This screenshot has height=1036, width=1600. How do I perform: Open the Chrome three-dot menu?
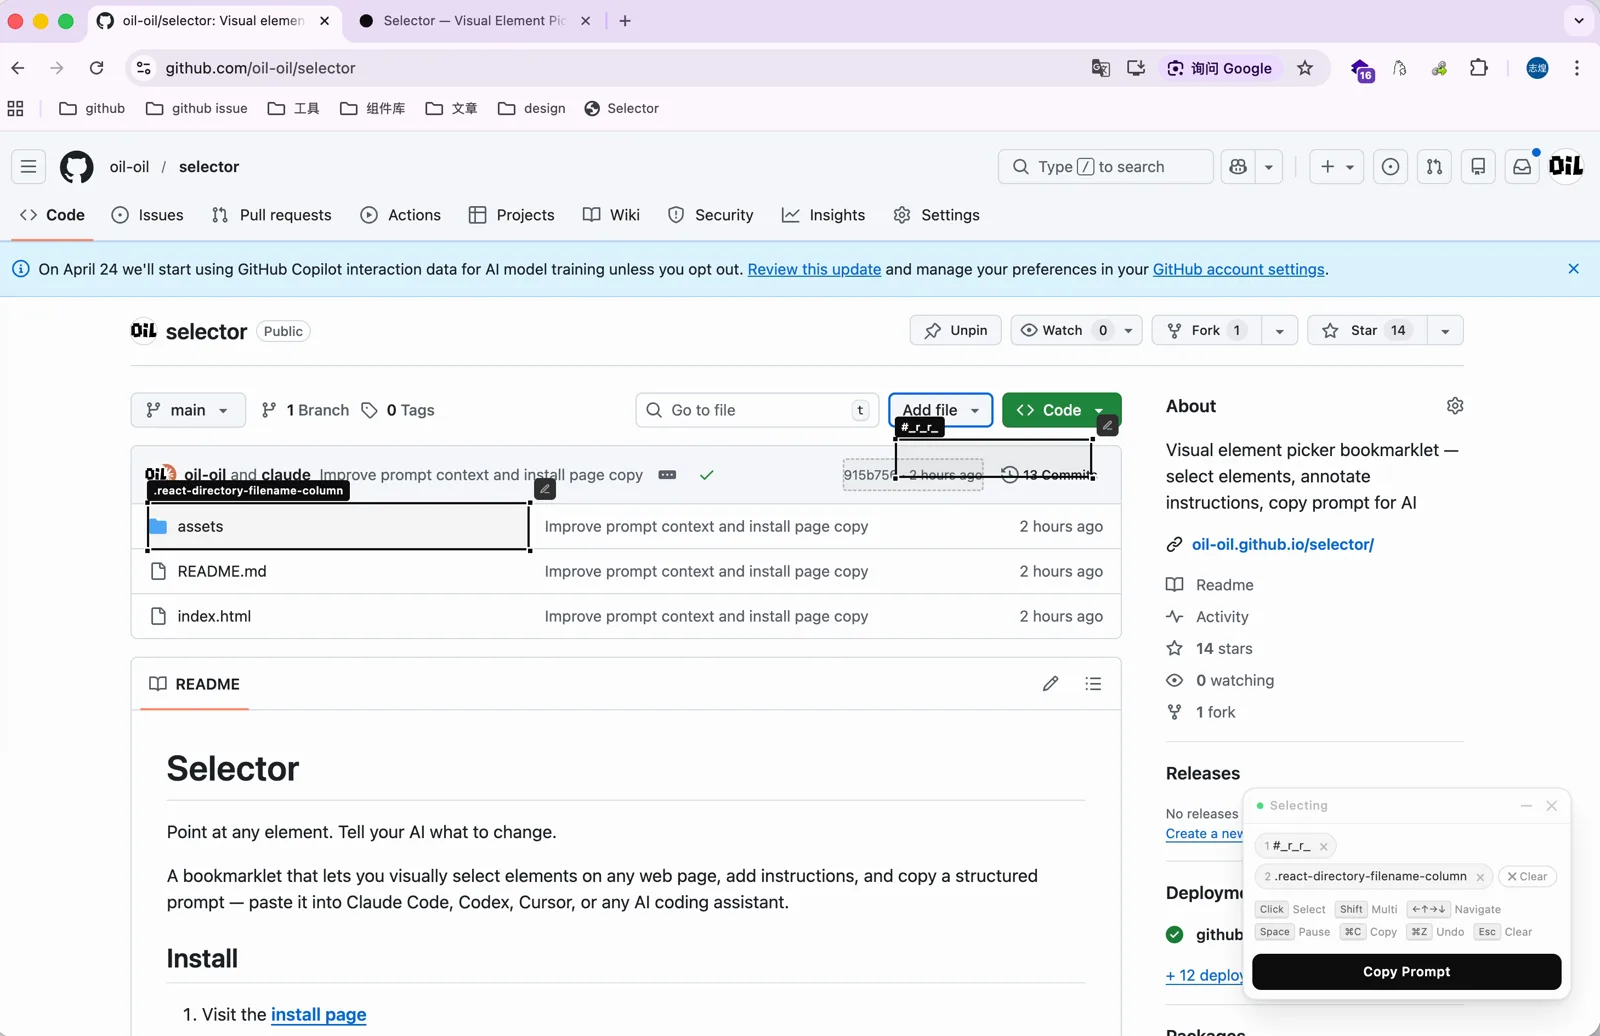(x=1577, y=68)
